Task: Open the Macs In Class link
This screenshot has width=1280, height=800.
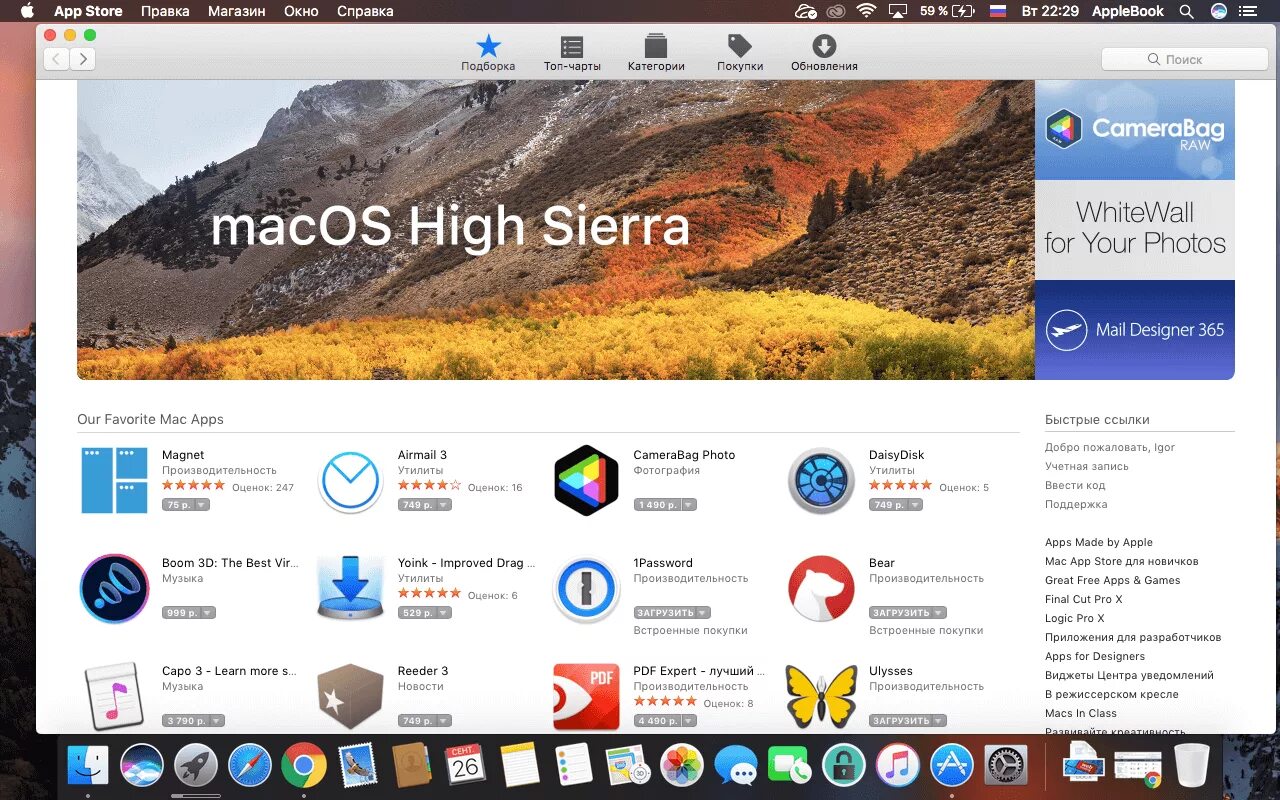Action: (1081, 714)
